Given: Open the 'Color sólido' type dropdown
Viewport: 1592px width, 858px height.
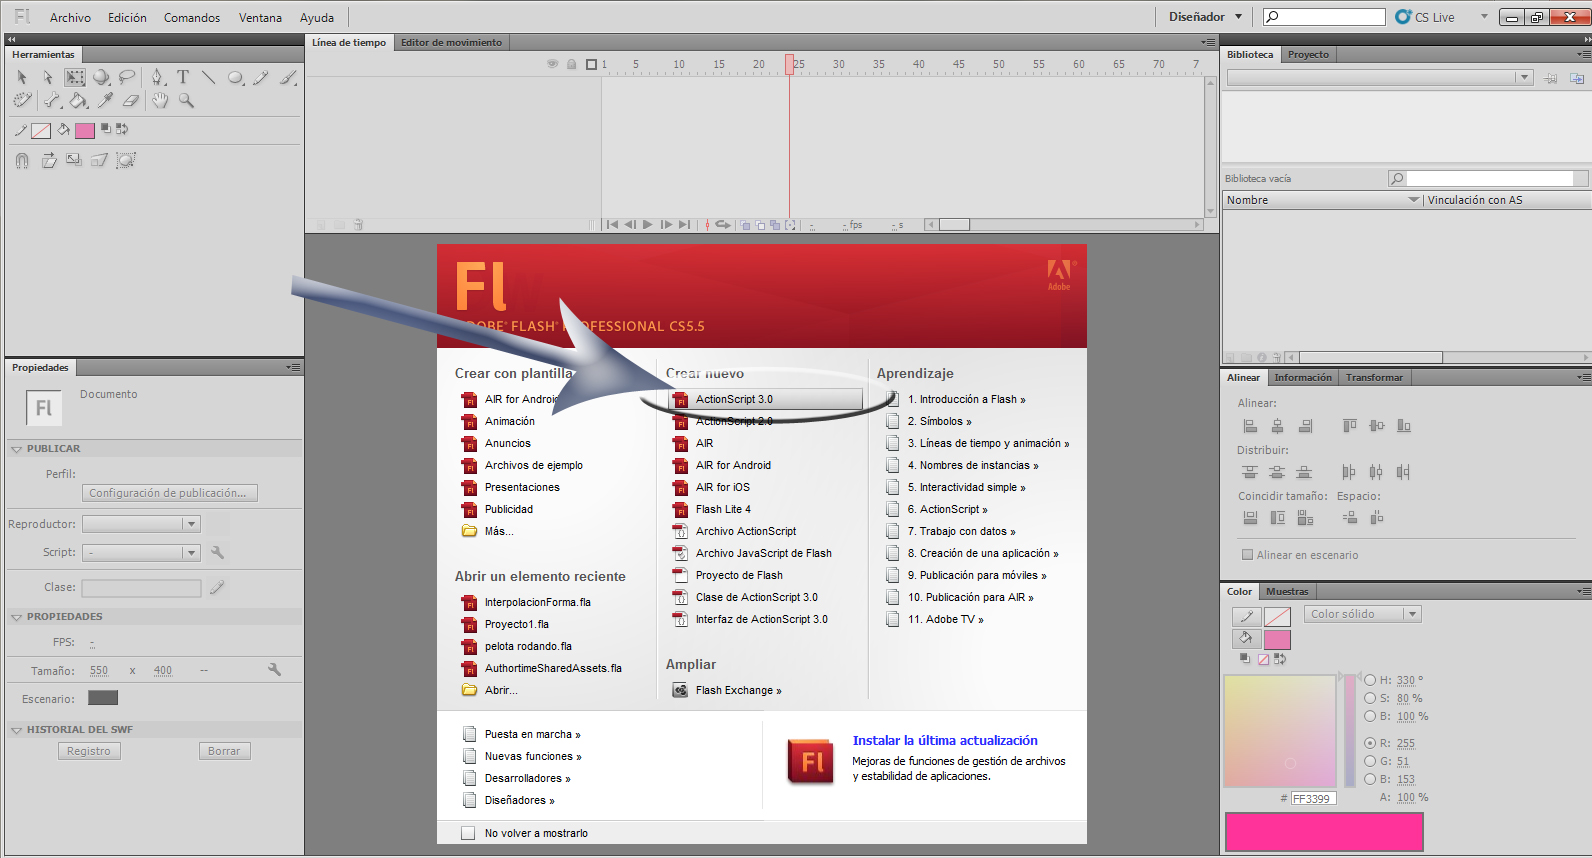Looking at the screenshot, I should click(x=1362, y=614).
